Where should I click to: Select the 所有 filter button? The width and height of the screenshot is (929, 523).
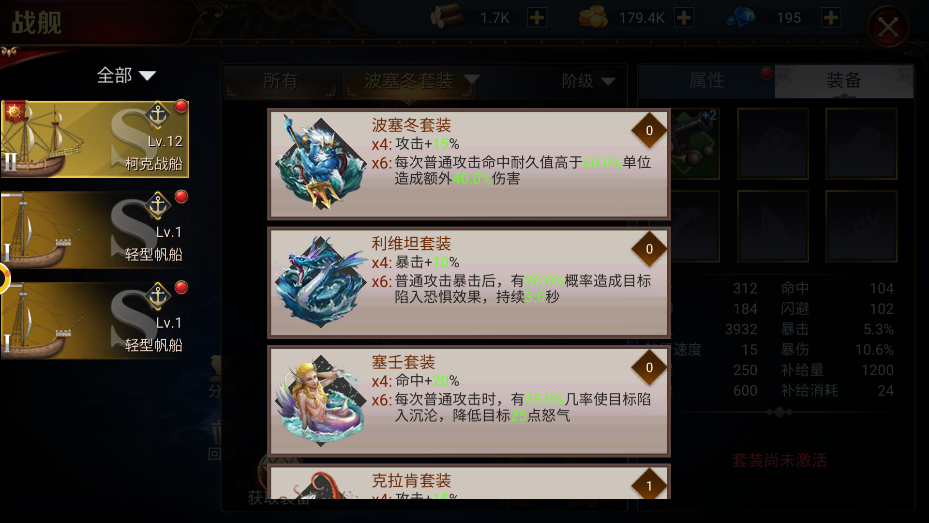(x=280, y=81)
